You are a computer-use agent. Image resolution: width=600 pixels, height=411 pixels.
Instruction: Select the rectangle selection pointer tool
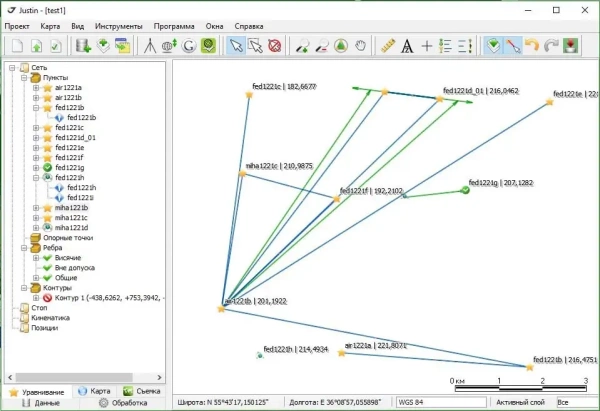[255, 46]
